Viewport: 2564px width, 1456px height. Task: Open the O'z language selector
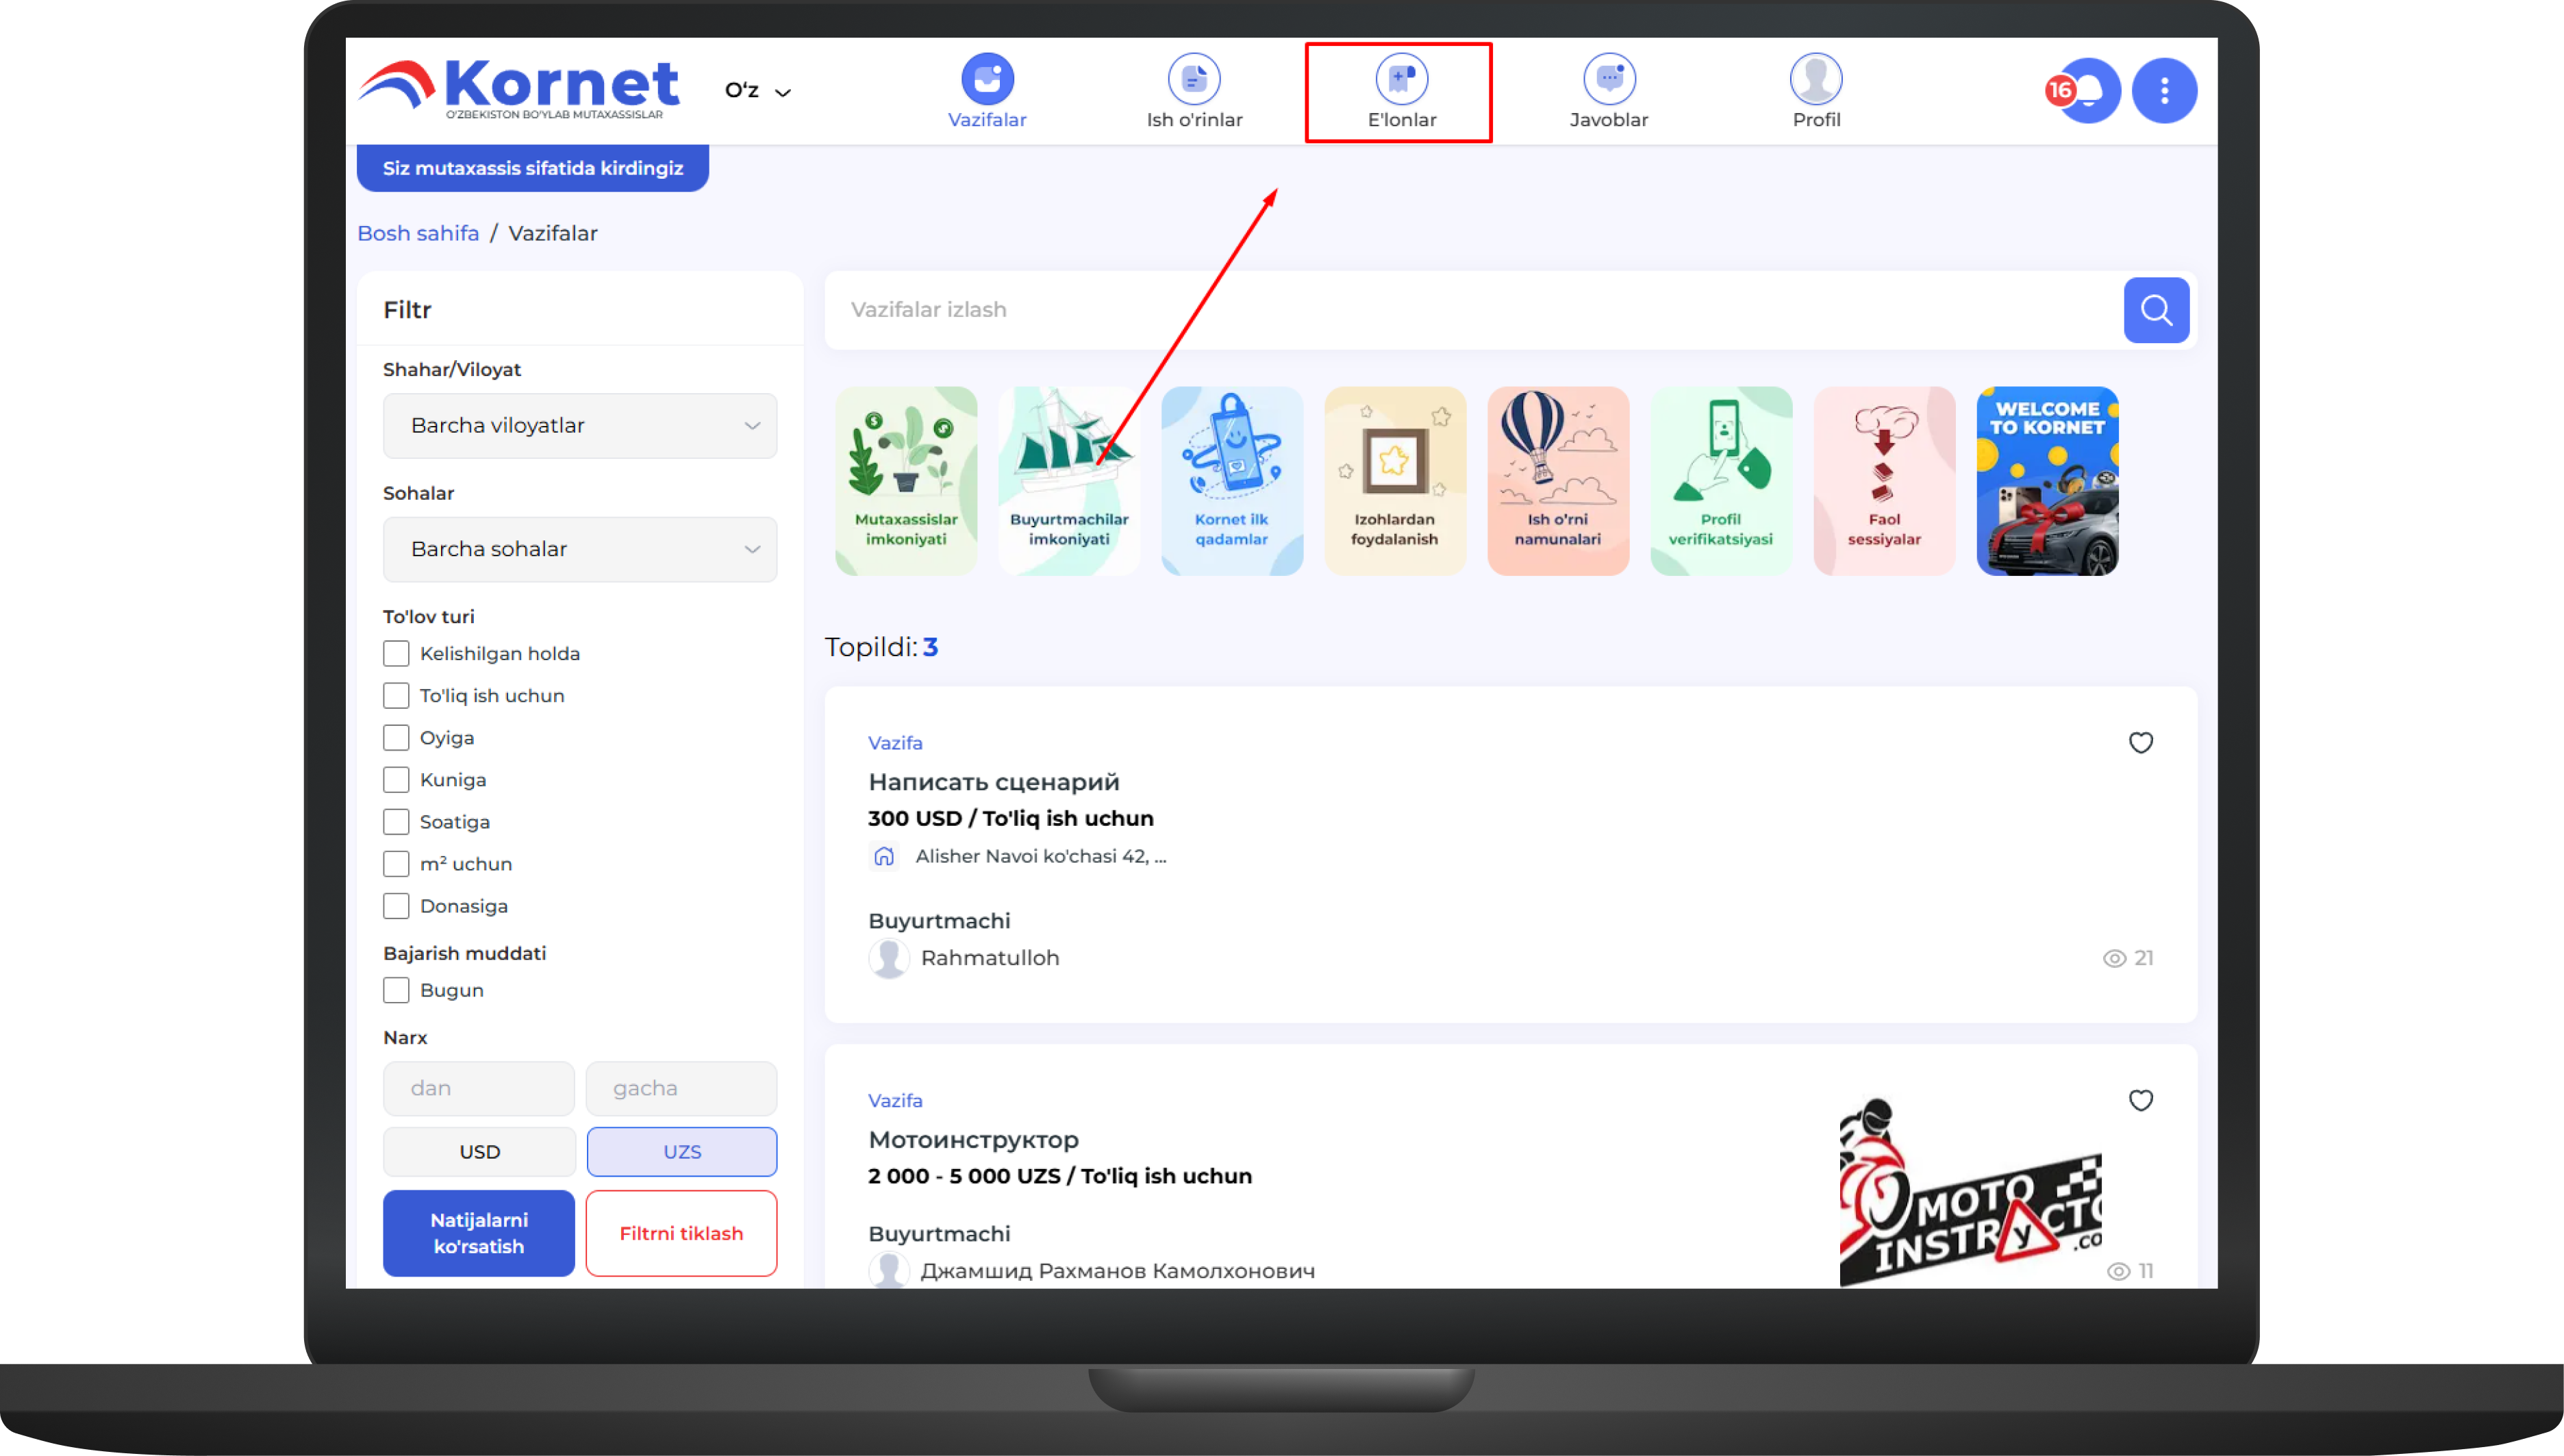[757, 91]
